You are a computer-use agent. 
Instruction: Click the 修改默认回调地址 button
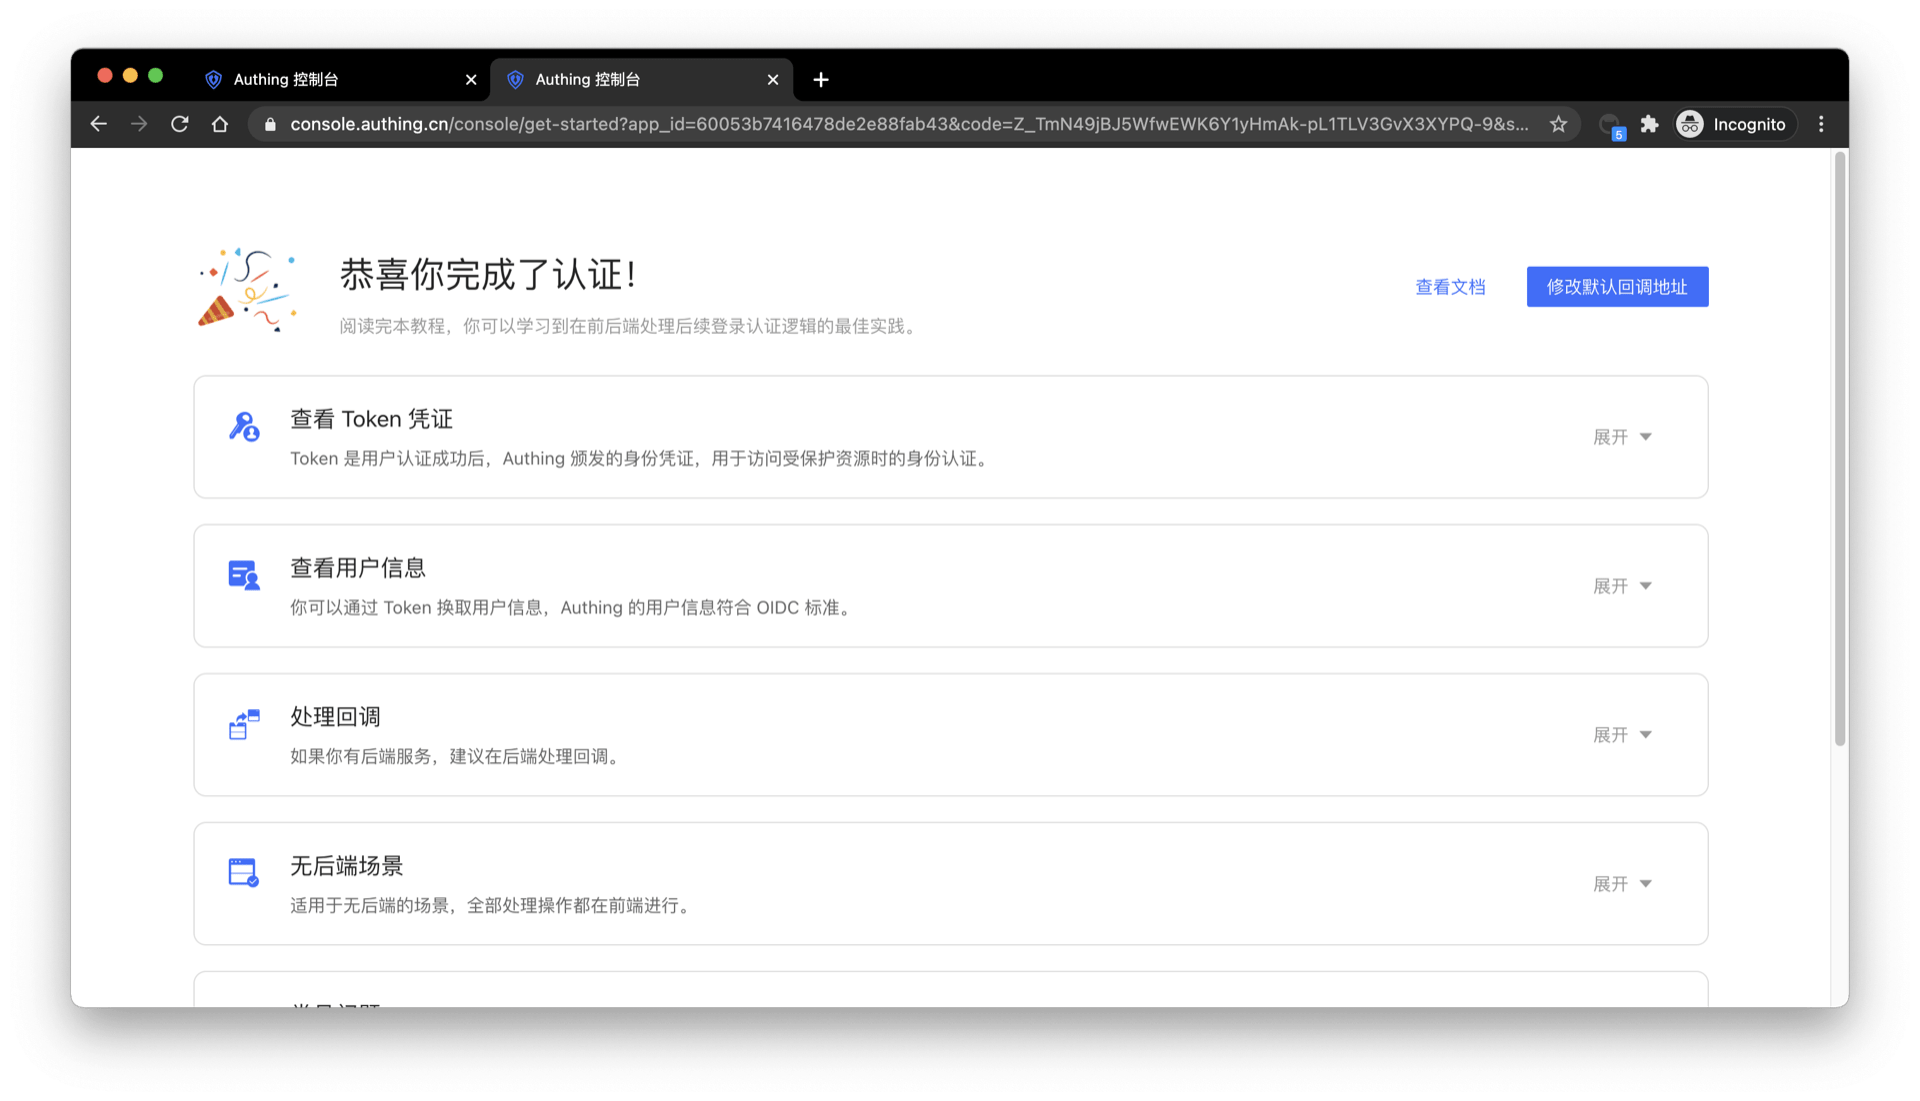click(1617, 287)
